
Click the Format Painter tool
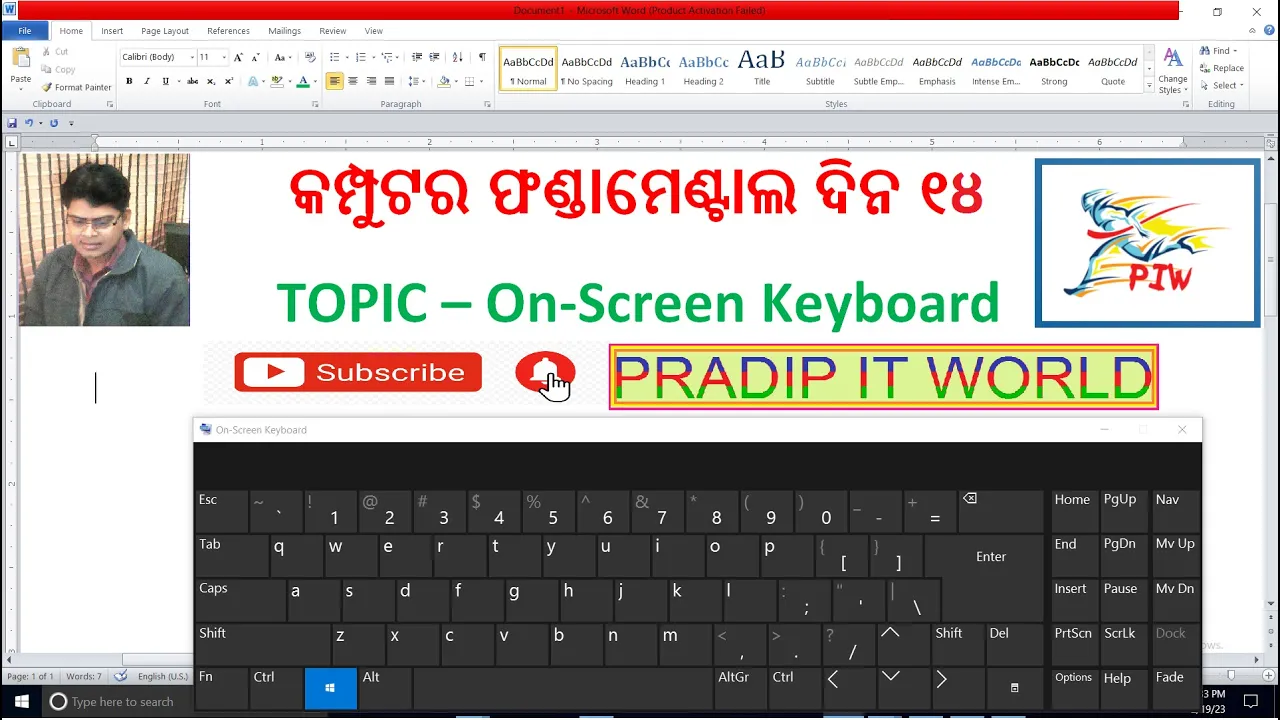tap(76, 87)
